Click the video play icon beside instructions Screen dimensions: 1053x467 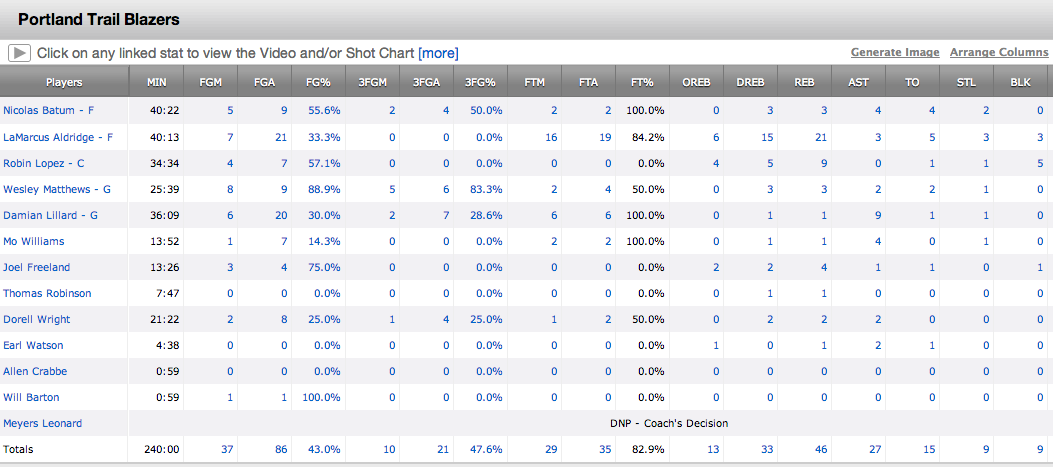[19, 53]
